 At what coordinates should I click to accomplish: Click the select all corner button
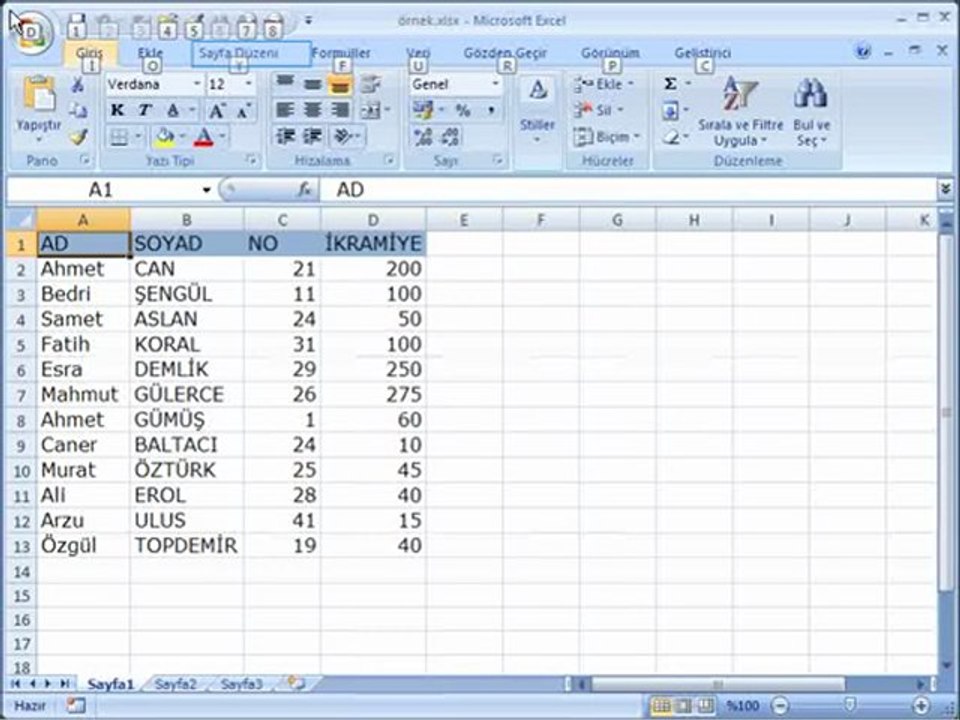point(20,220)
